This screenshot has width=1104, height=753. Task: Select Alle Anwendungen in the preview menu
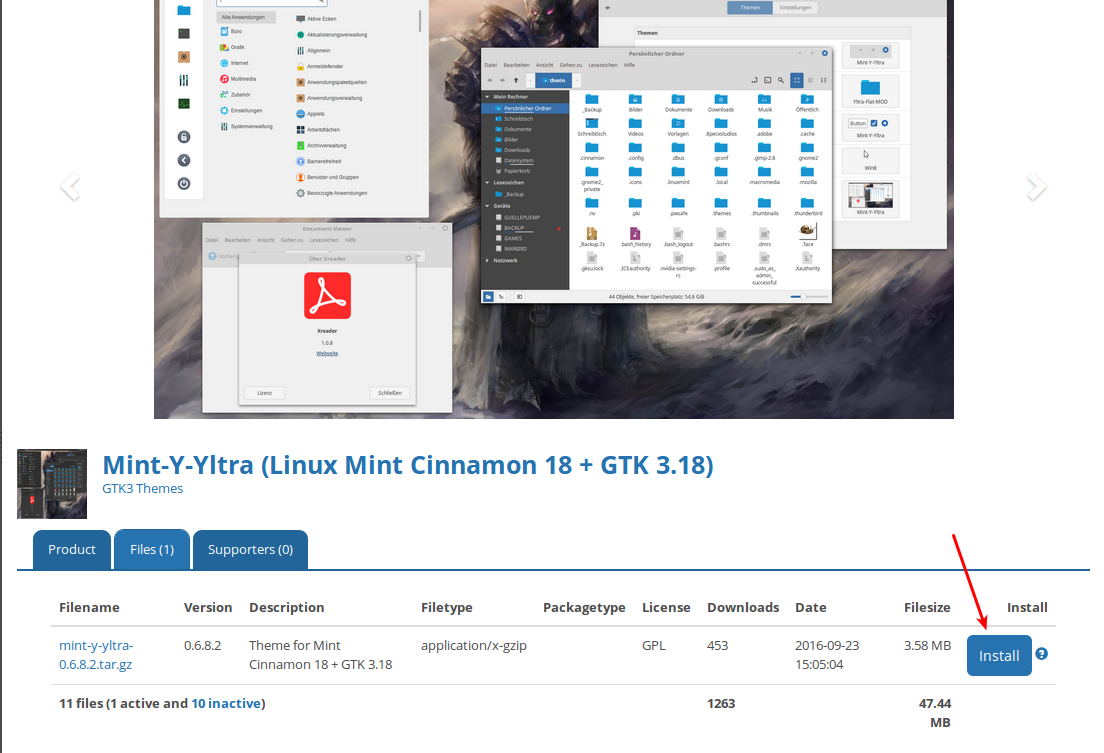(244, 17)
